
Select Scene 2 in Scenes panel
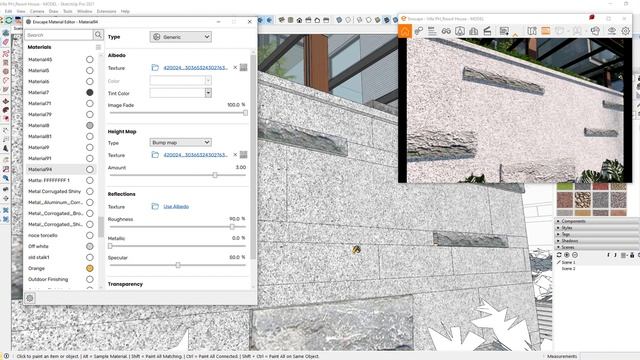[569, 269]
